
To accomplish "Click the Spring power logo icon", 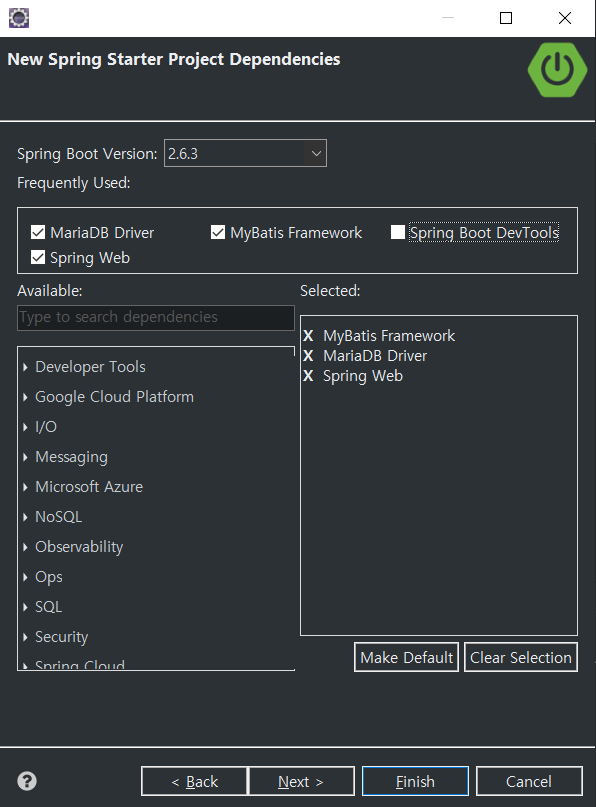I will [x=557, y=69].
